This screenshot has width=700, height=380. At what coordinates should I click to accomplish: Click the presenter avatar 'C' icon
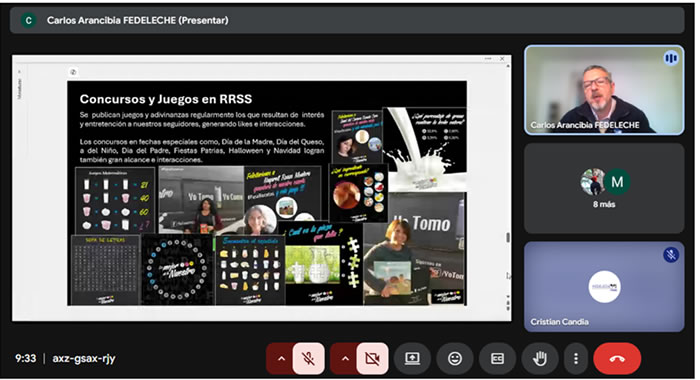pos(29,20)
